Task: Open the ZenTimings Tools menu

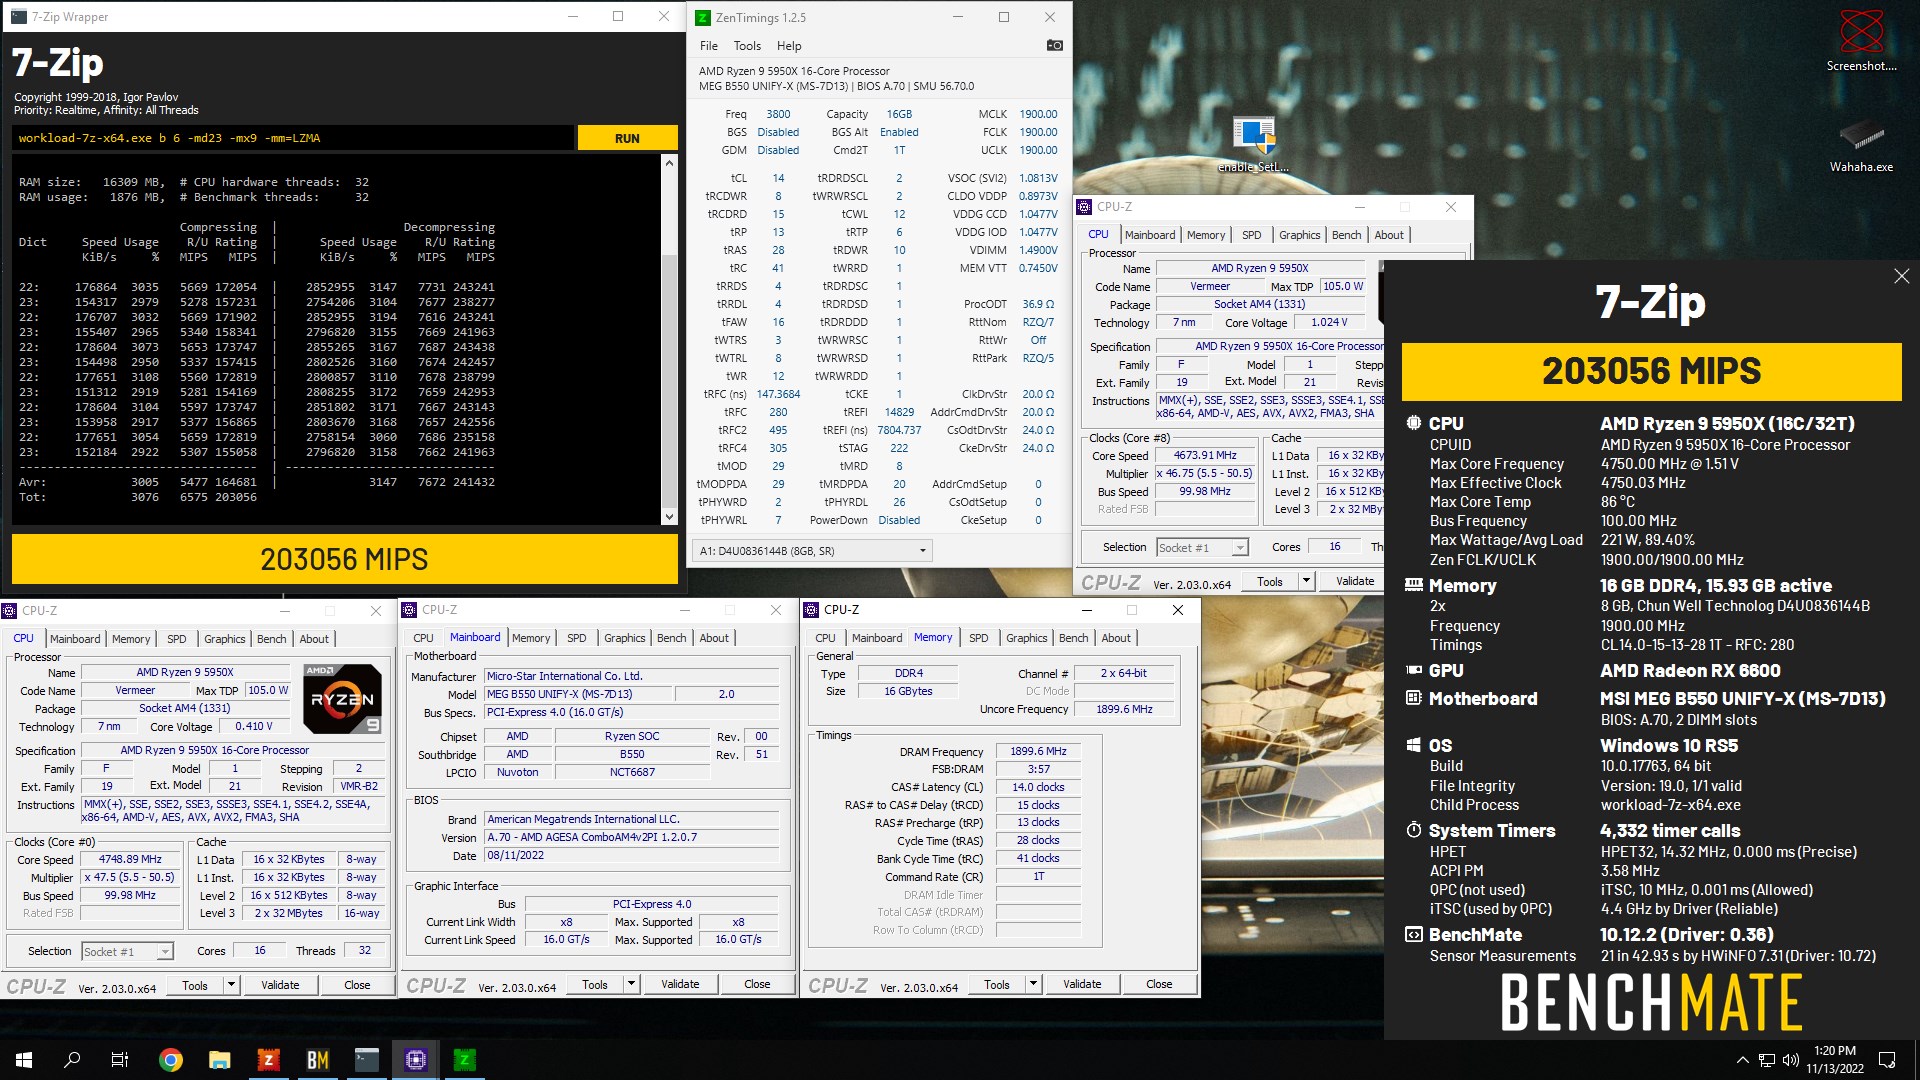Action: (747, 46)
